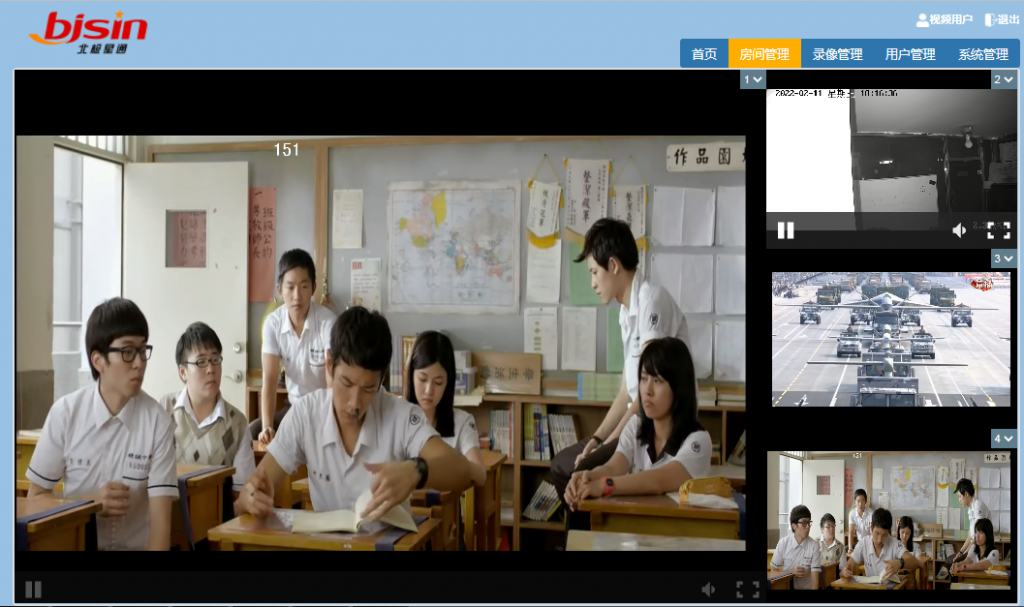The height and width of the screenshot is (607, 1024).
Task: Open the 系统管理 tab
Action: point(983,54)
